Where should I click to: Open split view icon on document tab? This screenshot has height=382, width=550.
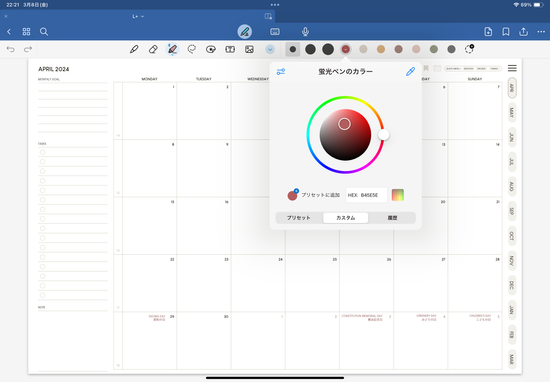pos(268,16)
